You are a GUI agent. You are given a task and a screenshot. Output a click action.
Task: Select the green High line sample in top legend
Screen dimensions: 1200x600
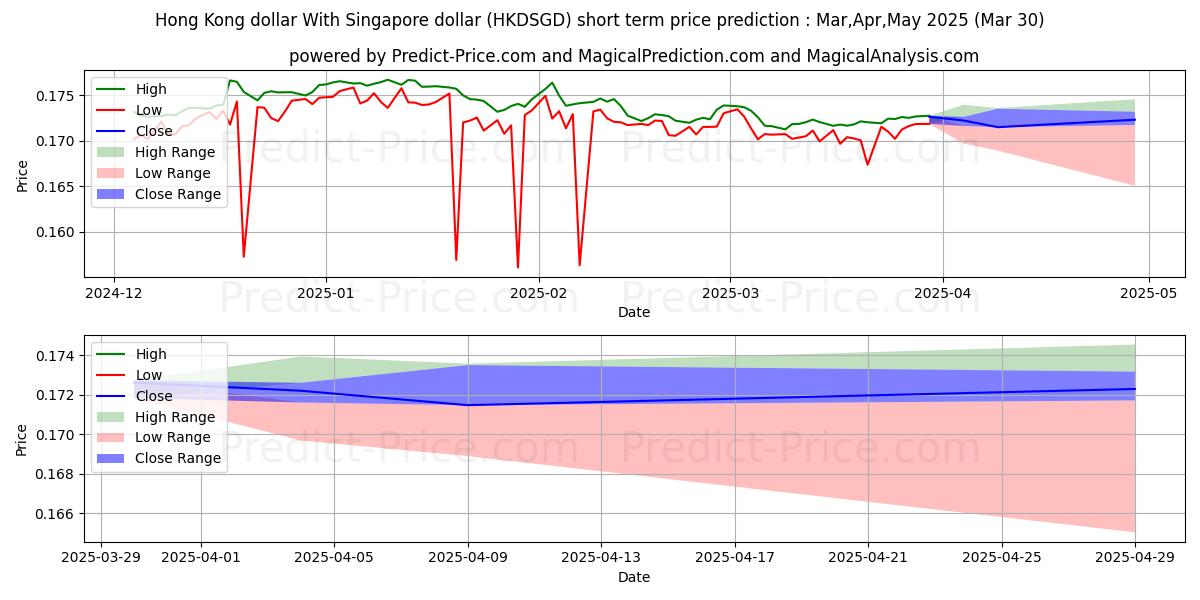click(x=113, y=88)
